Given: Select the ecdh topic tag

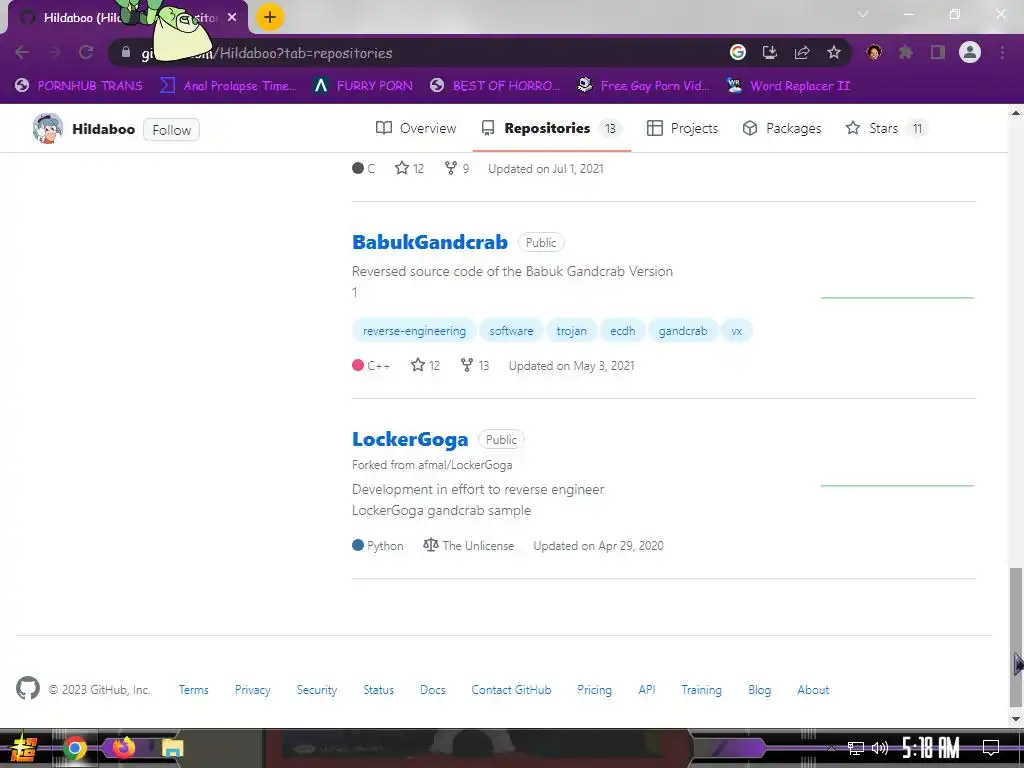Looking at the screenshot, I should pyautogui.click(x=622, y=331).
